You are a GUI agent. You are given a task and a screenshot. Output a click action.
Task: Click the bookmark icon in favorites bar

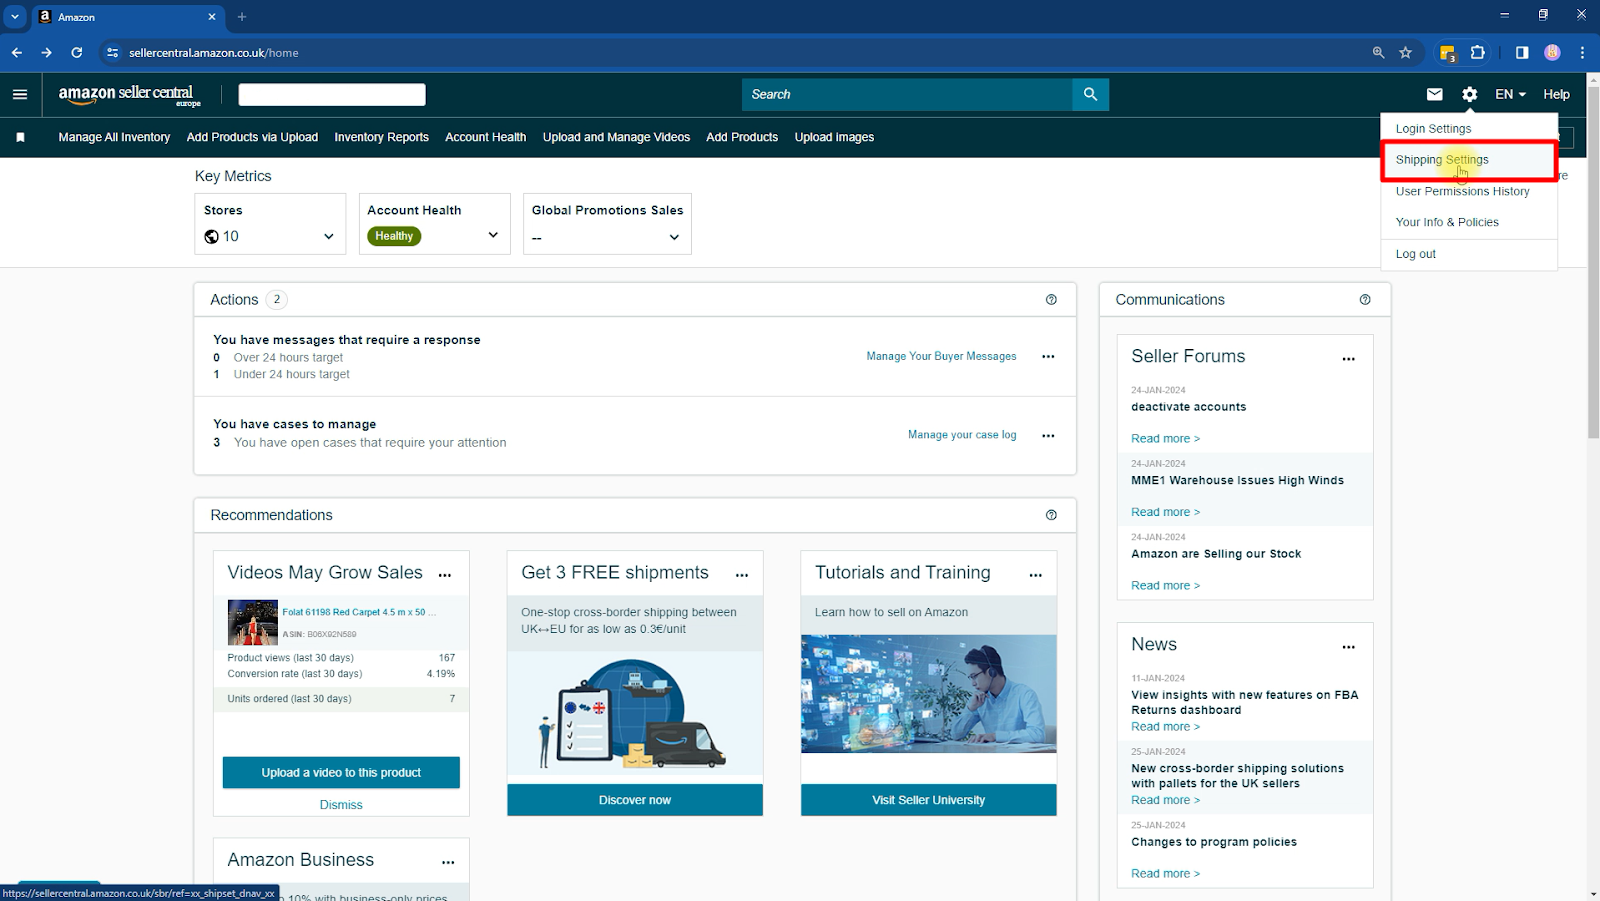click(20, 137)
